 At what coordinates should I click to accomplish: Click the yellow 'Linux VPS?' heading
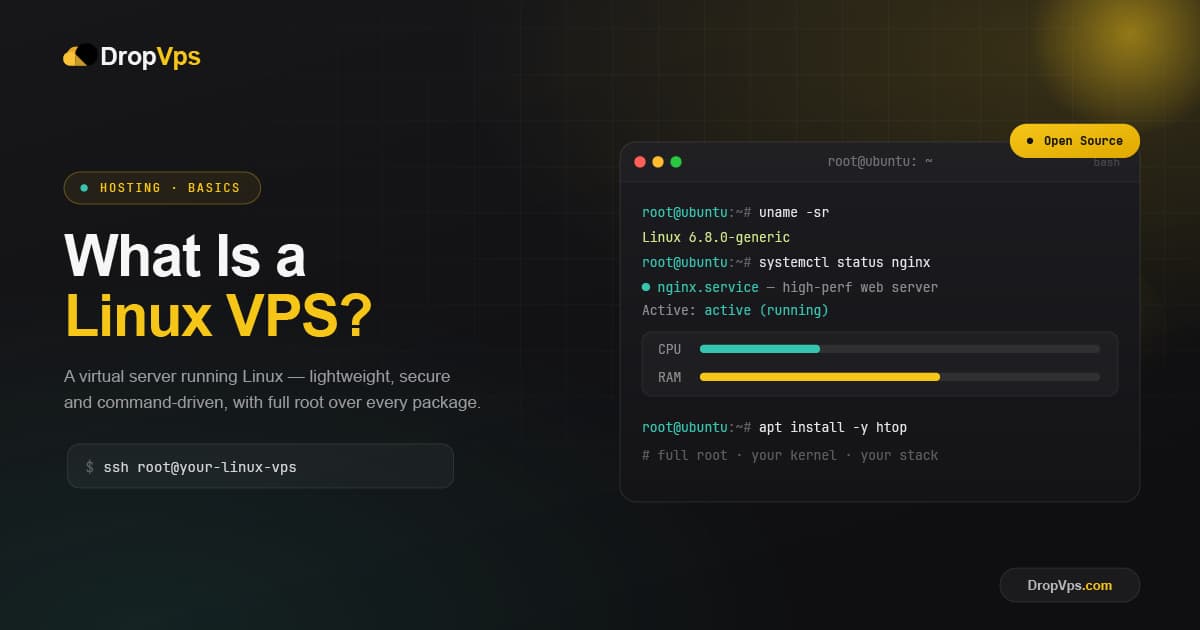218,316
